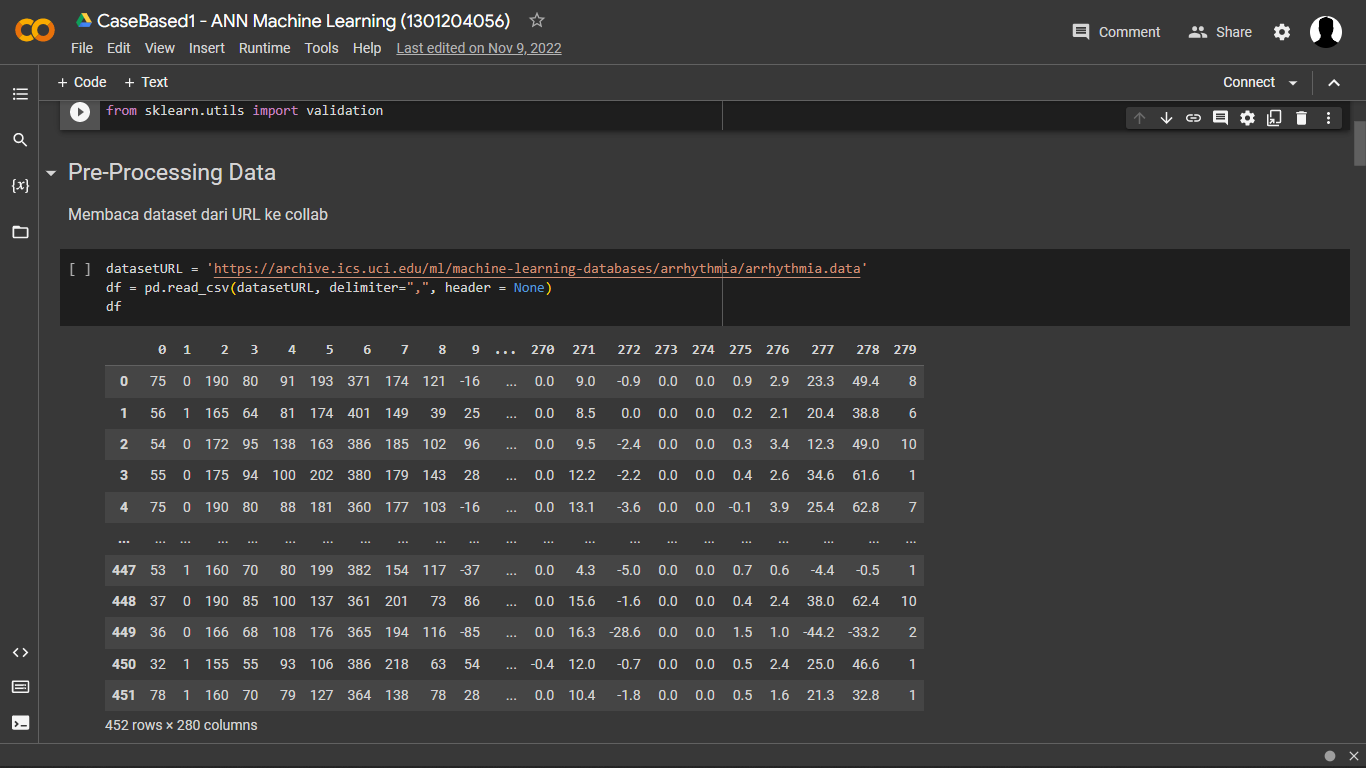Run the sklearn import cell

click(80, 112)
